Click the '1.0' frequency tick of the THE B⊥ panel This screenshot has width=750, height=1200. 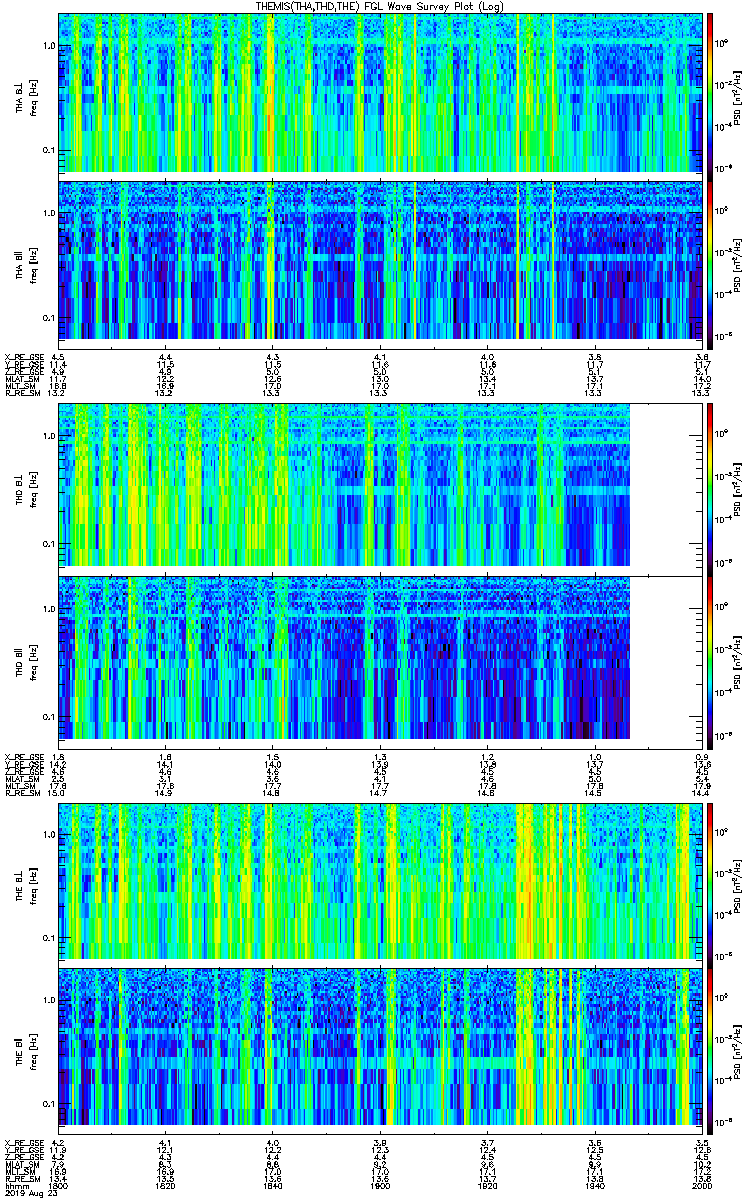pyautogui.click(x=49, y=834)
